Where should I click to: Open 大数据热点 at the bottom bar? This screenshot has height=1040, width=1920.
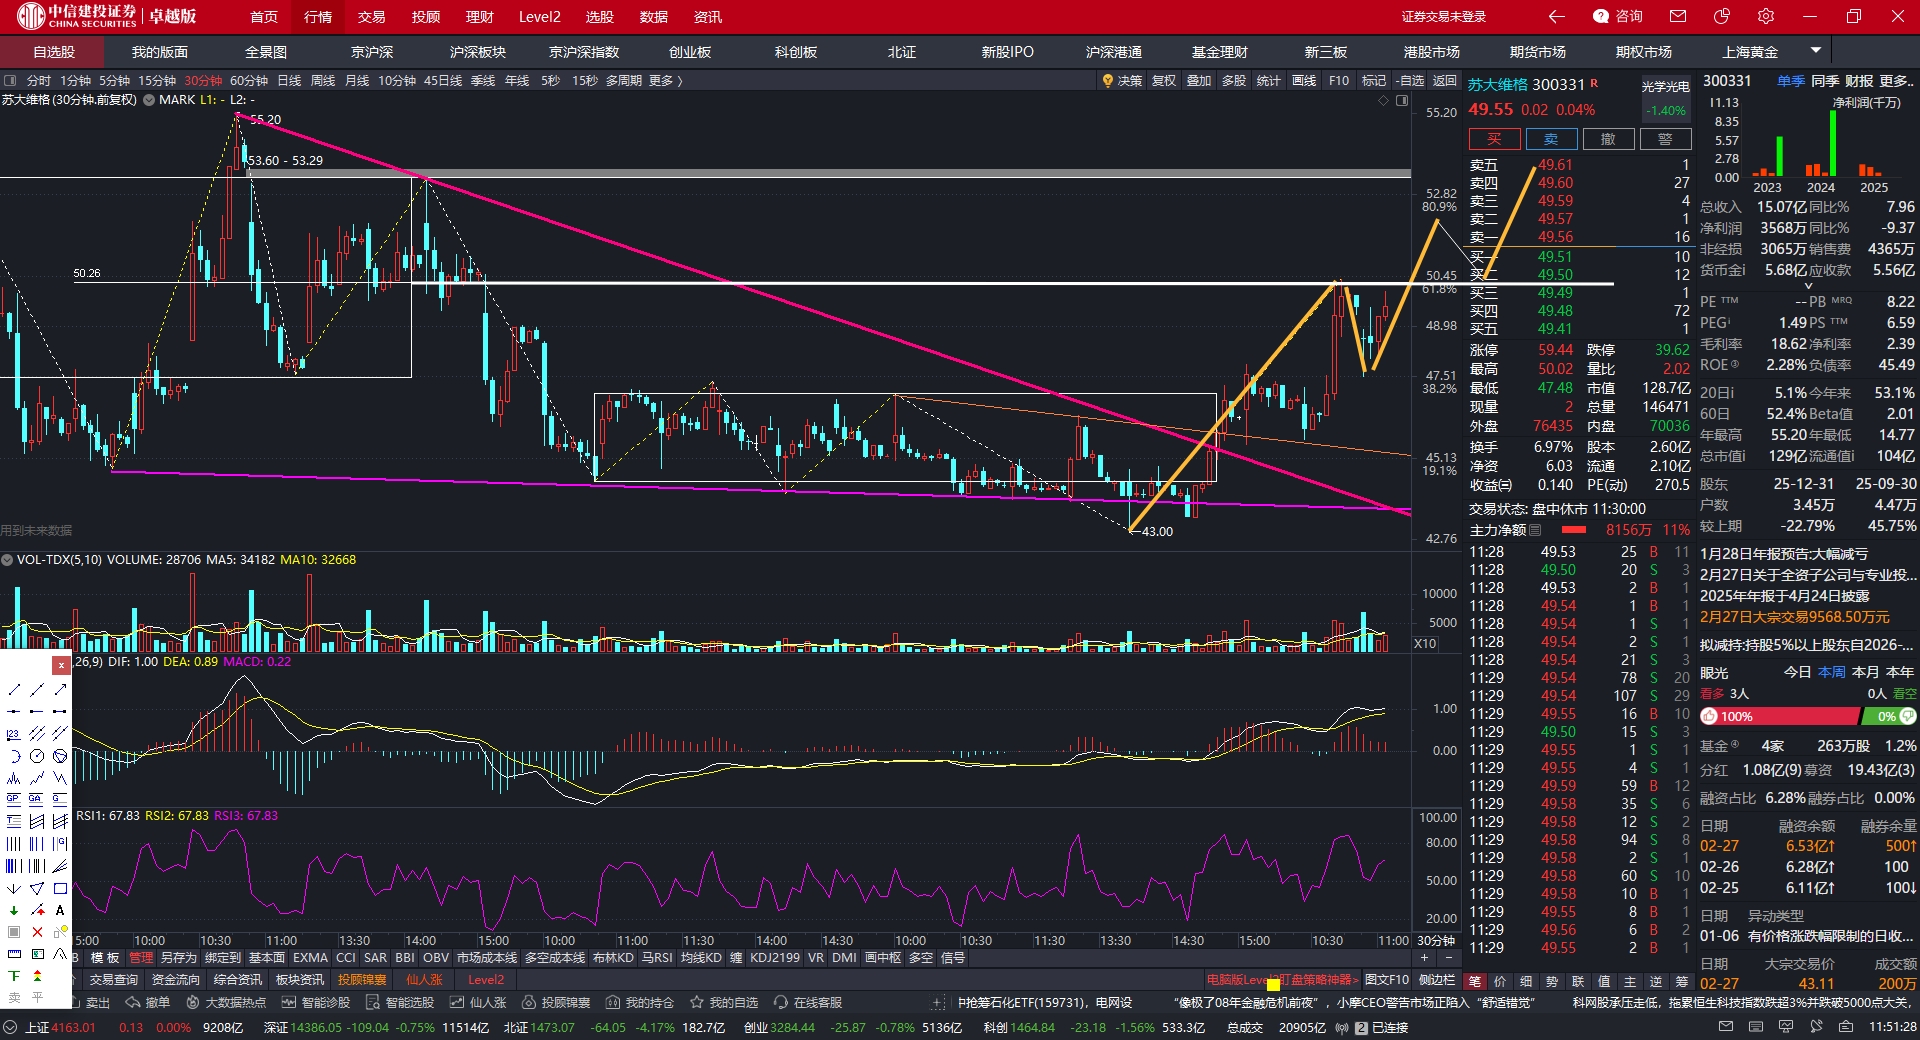(x=226, y=1002)
